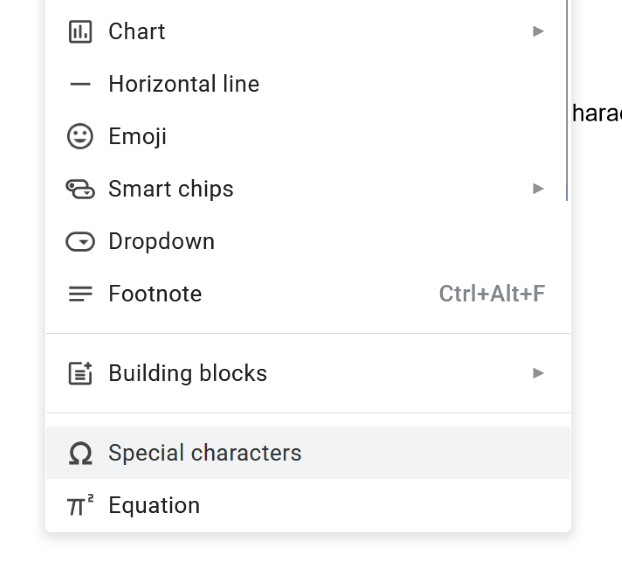Click the Dropdown pill-shaped icon
622x563 pixels.
coord(80,242)
